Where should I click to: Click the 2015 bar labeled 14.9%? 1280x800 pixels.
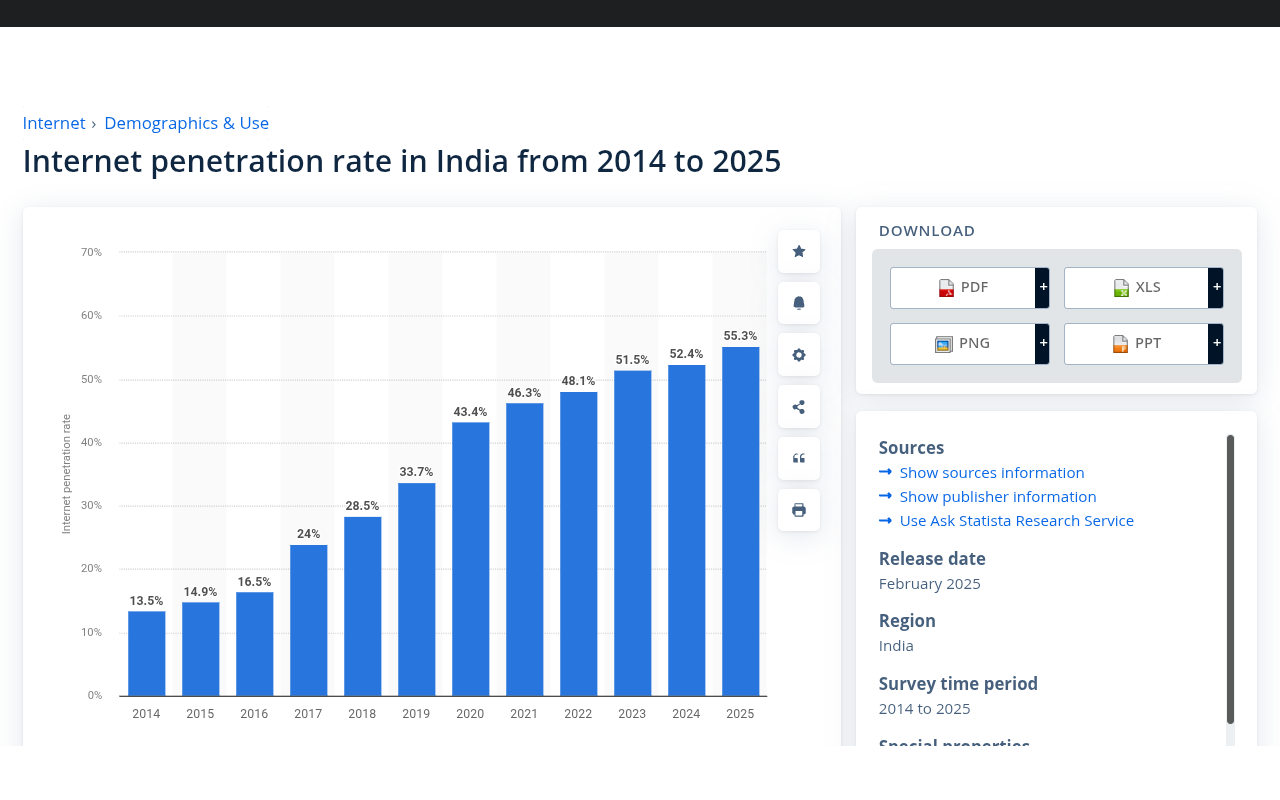200,649
